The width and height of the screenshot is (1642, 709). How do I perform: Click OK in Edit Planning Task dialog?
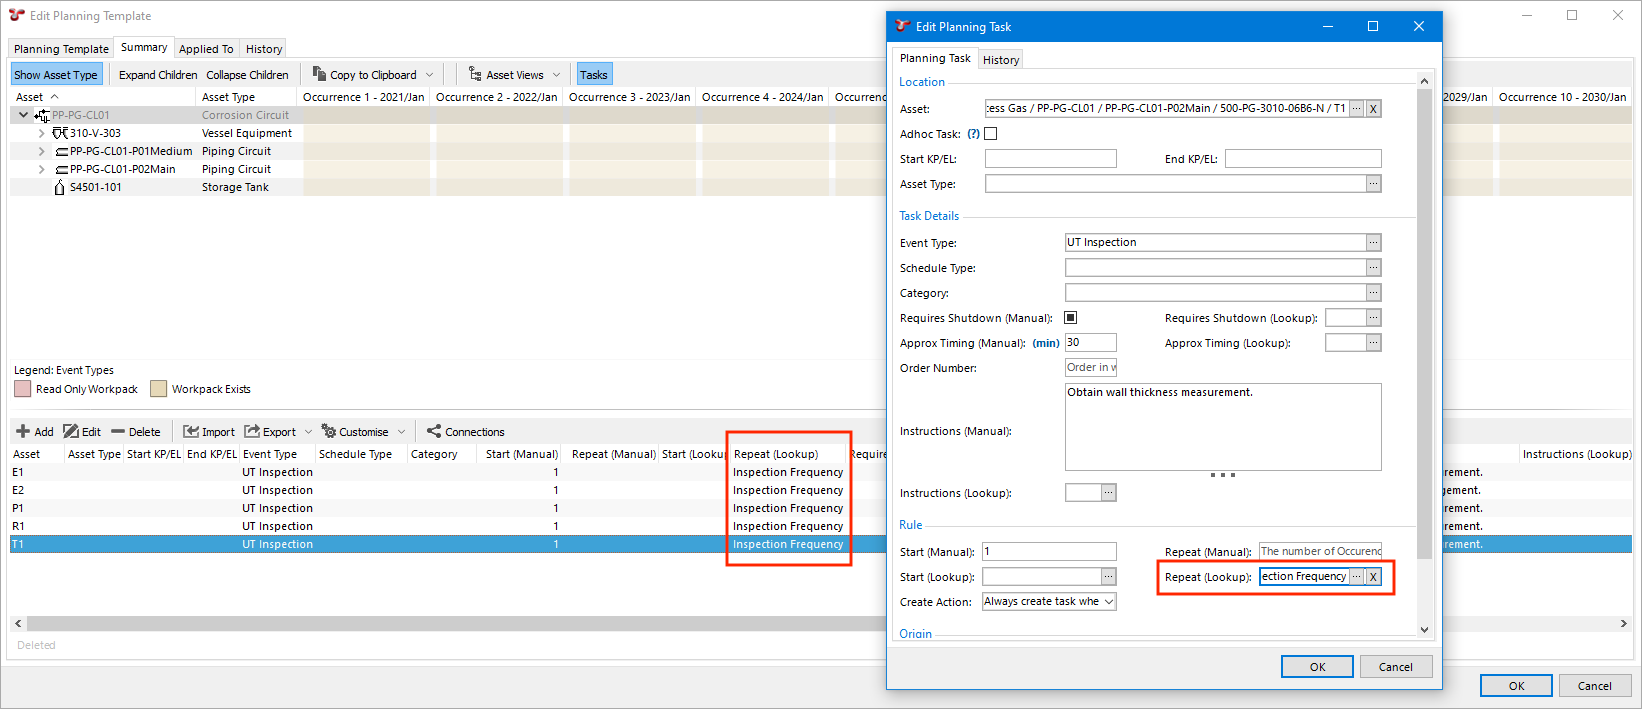coord(1317,667)
